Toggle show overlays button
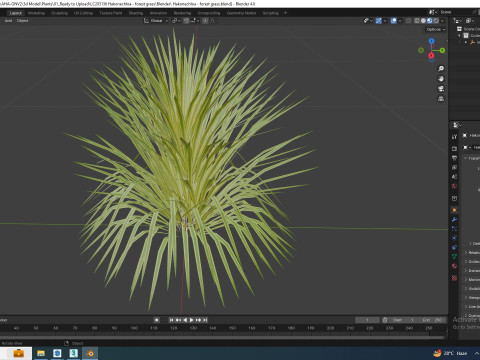This screenshot has height=360, width=480. [394, 21]
